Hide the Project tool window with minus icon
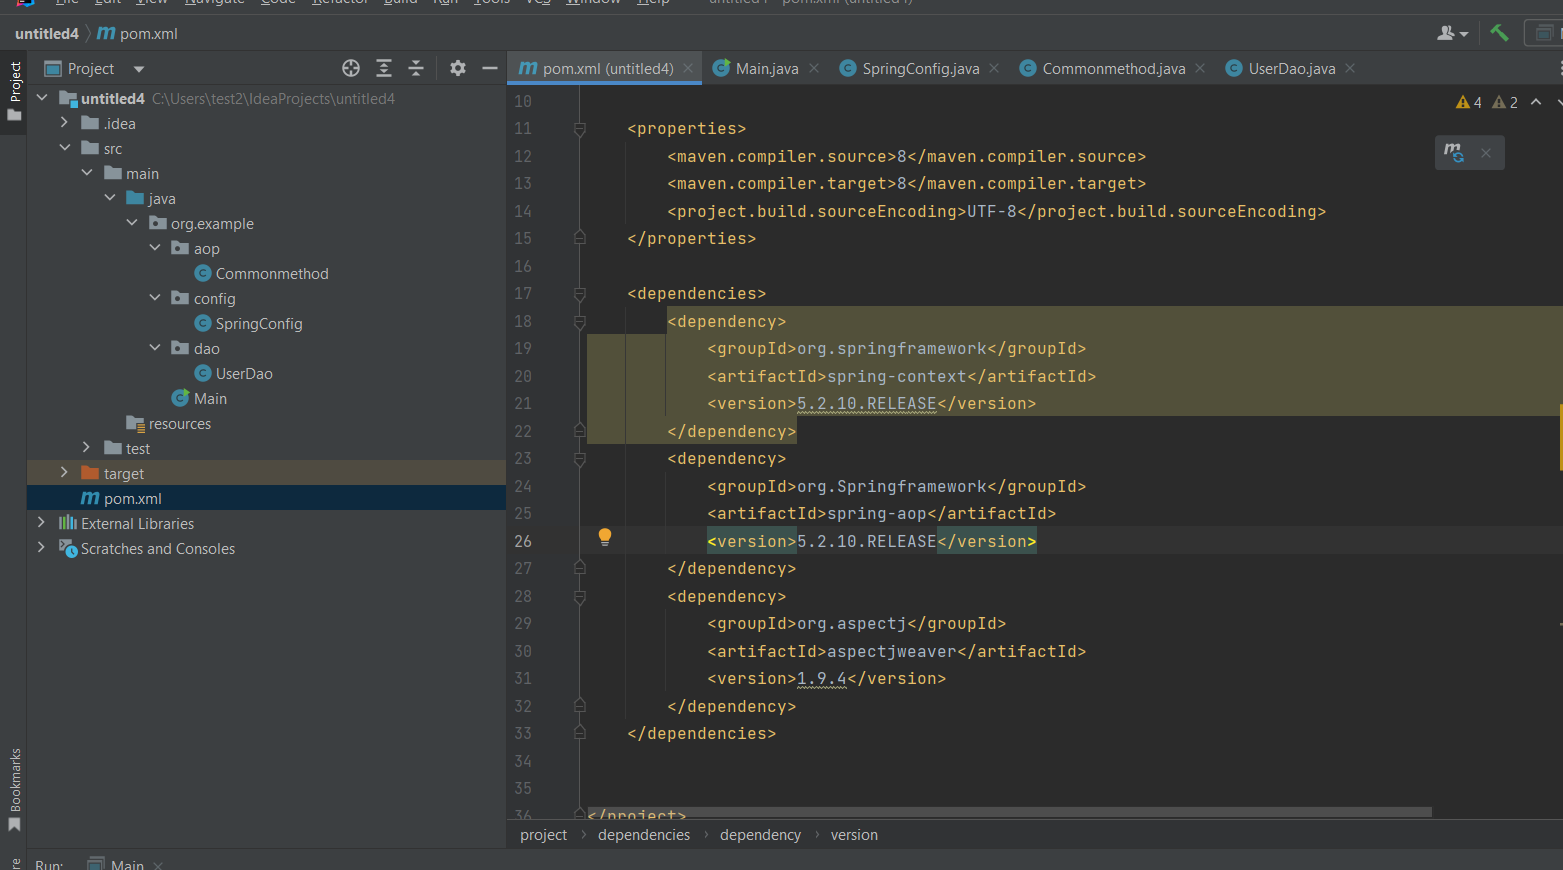 489,68
